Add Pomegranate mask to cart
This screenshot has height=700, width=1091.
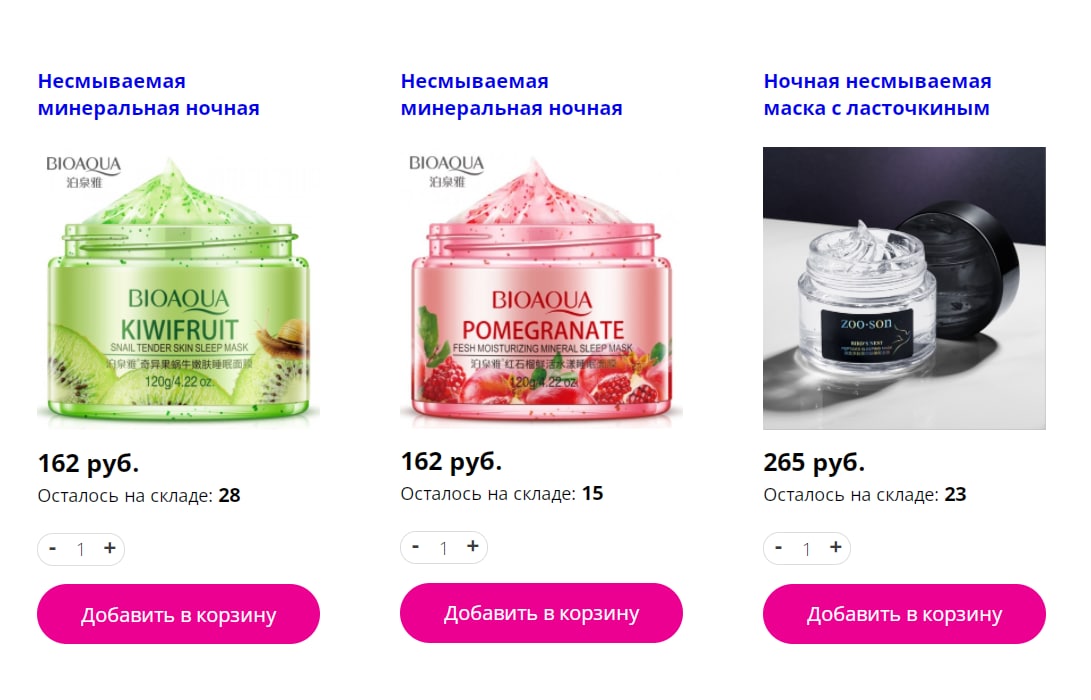(x=541, y=612)
